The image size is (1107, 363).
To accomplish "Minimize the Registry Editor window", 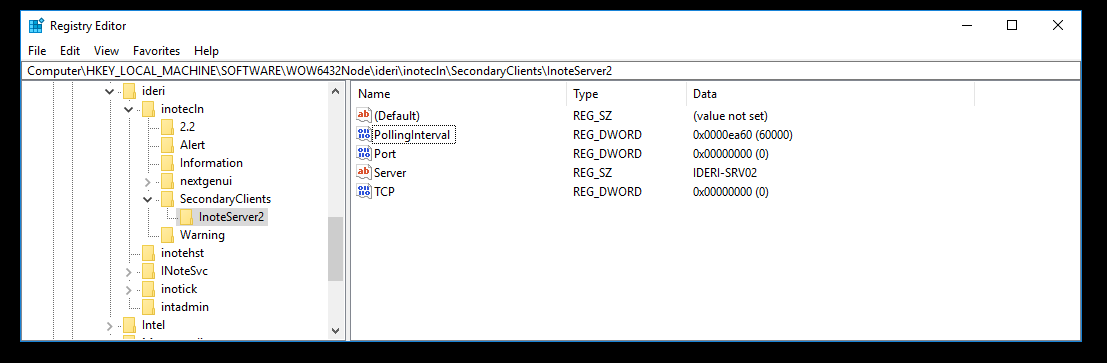I will tap(966, 25).
